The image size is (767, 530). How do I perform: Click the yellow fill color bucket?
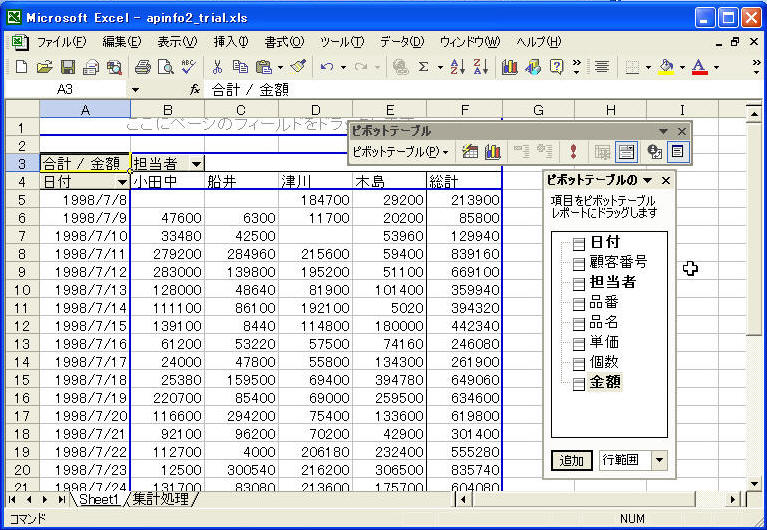(667, 67)
